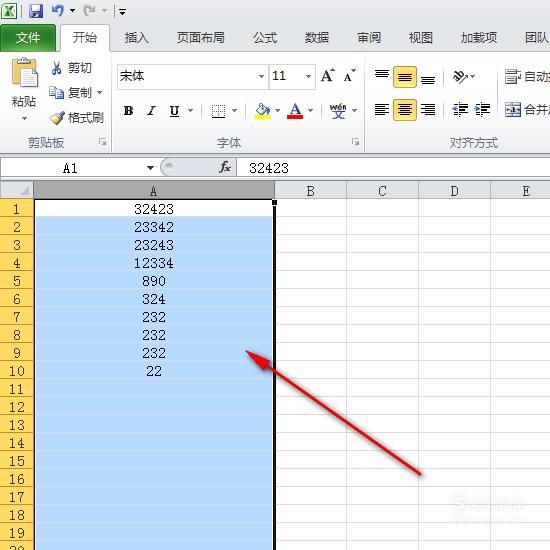The image size is (550, 550).
Task: Switch to the 插入 Insert tab
Action: [136, 38]
